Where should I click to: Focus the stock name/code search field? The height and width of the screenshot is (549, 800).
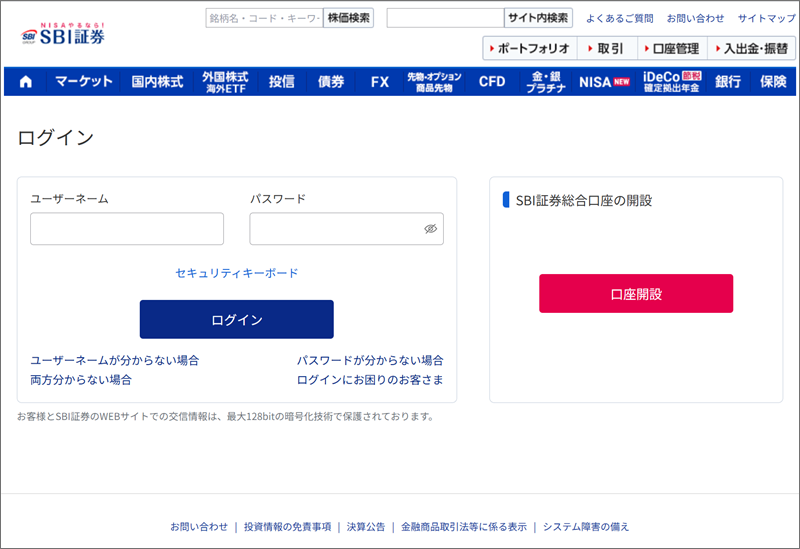(264, 18)
